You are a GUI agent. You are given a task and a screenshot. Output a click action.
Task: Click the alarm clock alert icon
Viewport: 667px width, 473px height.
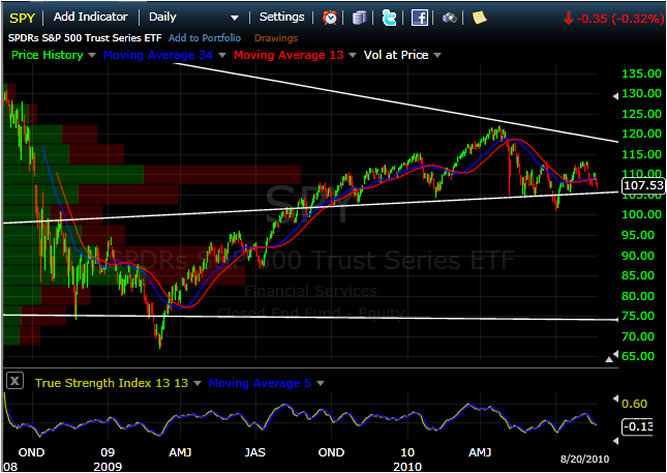[330, 17]
